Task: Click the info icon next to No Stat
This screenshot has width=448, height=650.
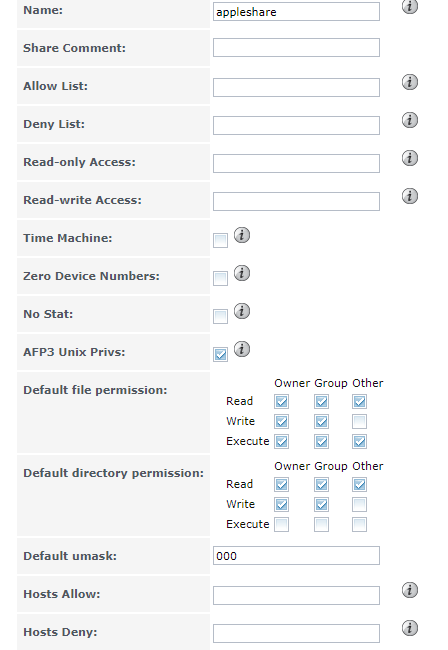Action: pos(242,311)
